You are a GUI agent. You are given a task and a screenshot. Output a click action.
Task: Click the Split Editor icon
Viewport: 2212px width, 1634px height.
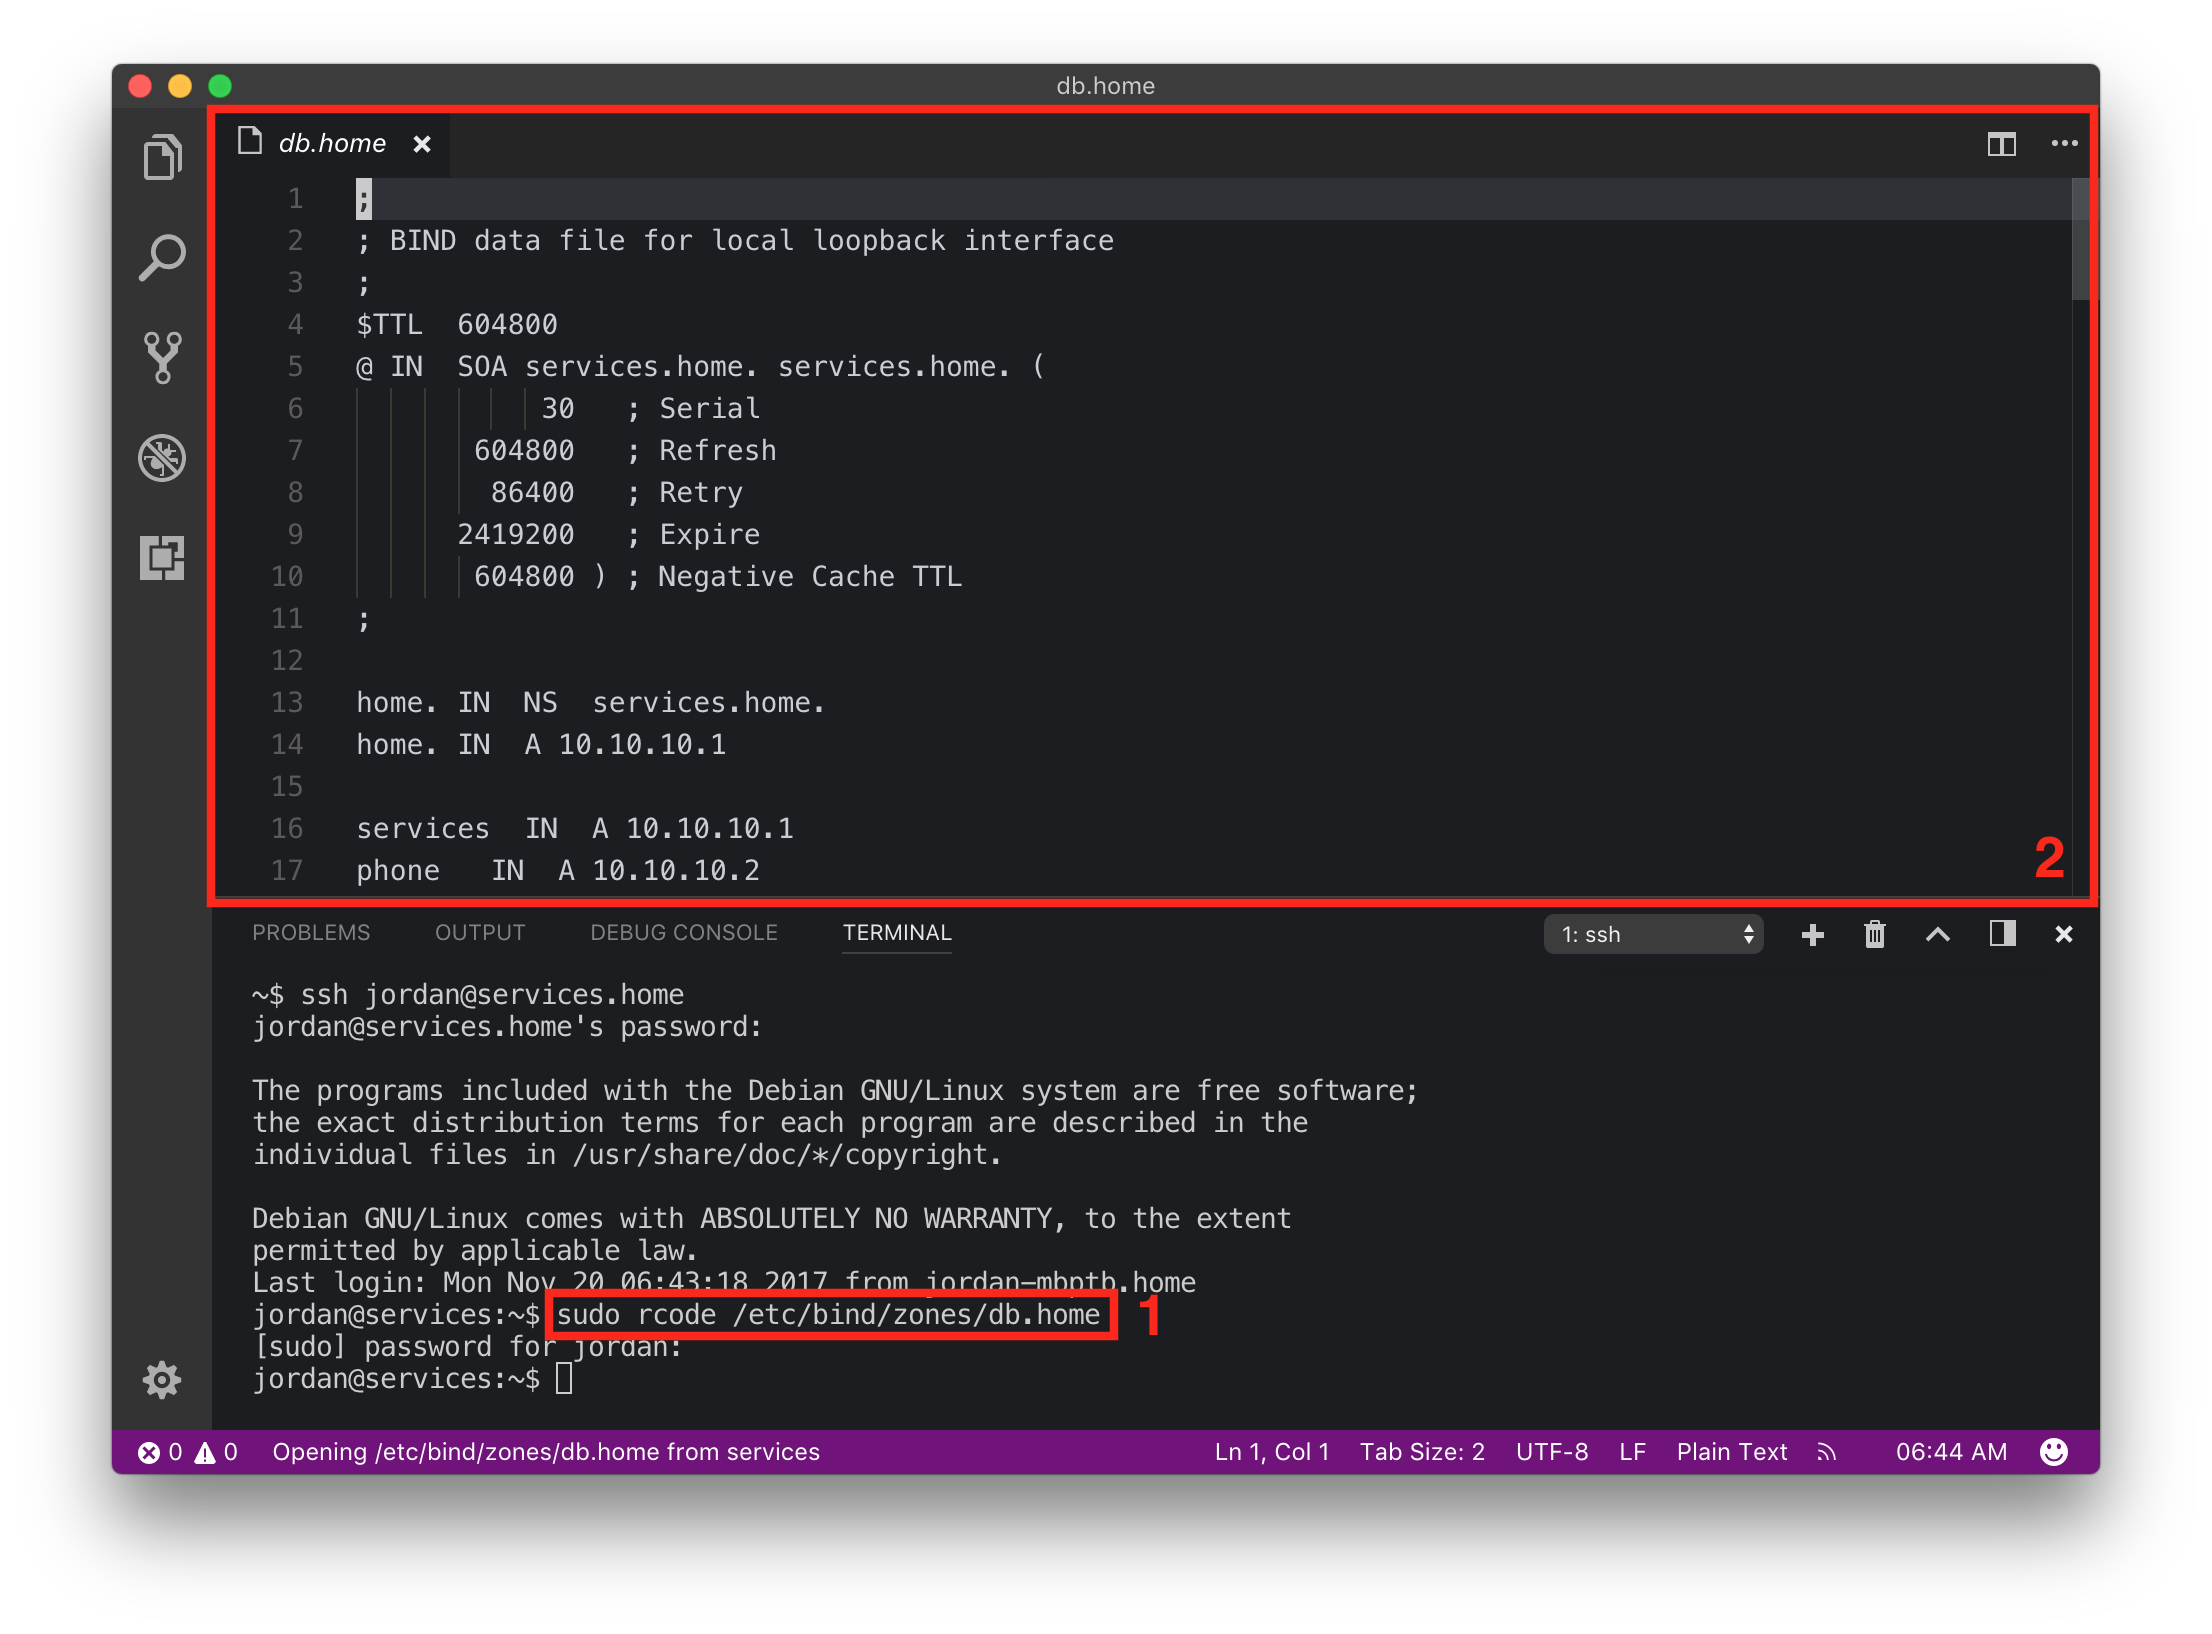2001,145
